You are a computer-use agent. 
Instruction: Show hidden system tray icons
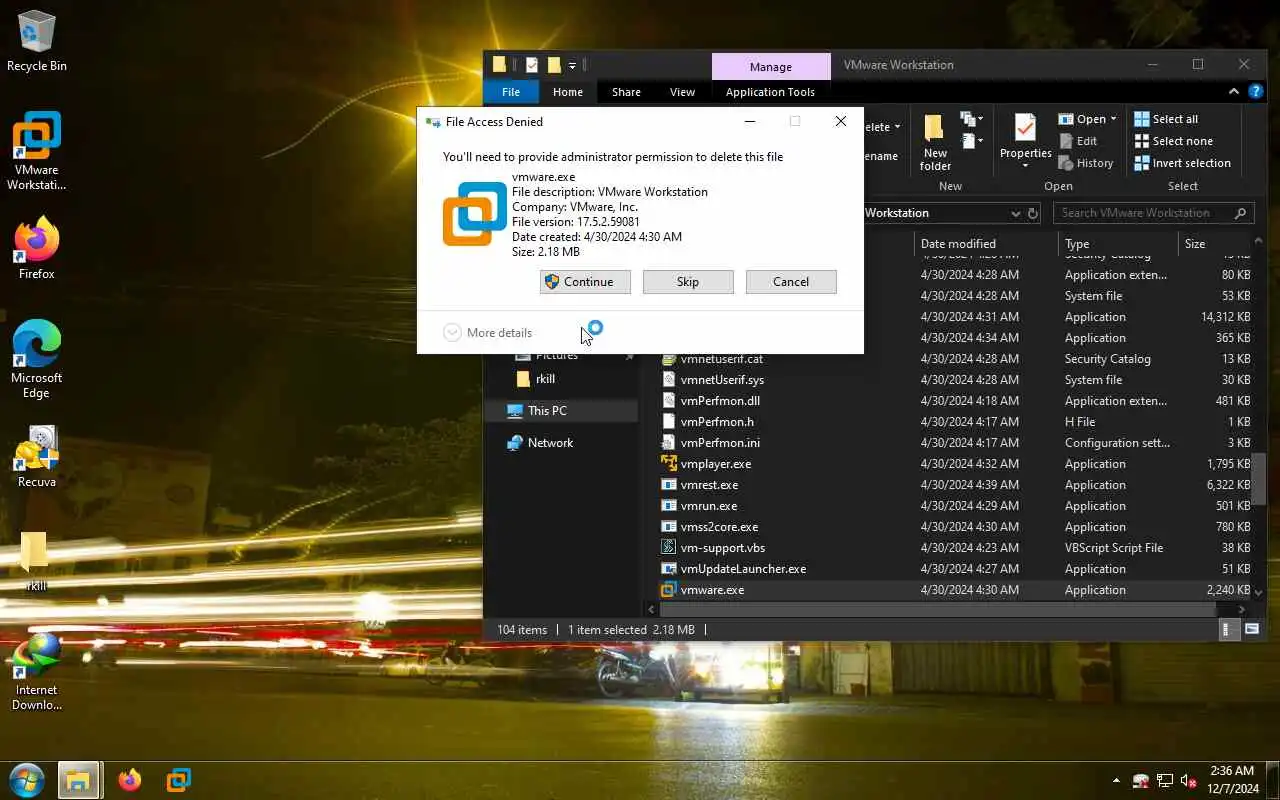(x=1116, y=781)
